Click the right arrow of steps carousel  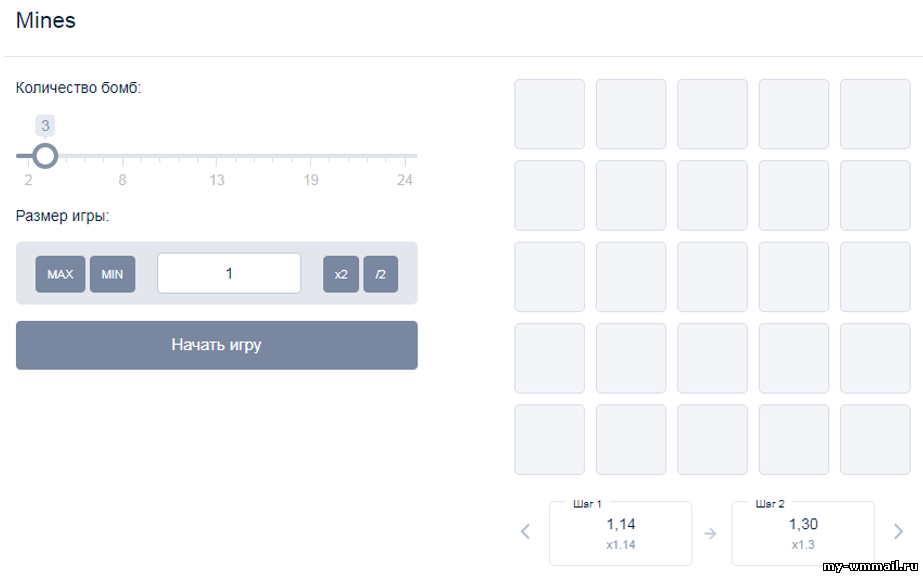(x=898, y=532)
